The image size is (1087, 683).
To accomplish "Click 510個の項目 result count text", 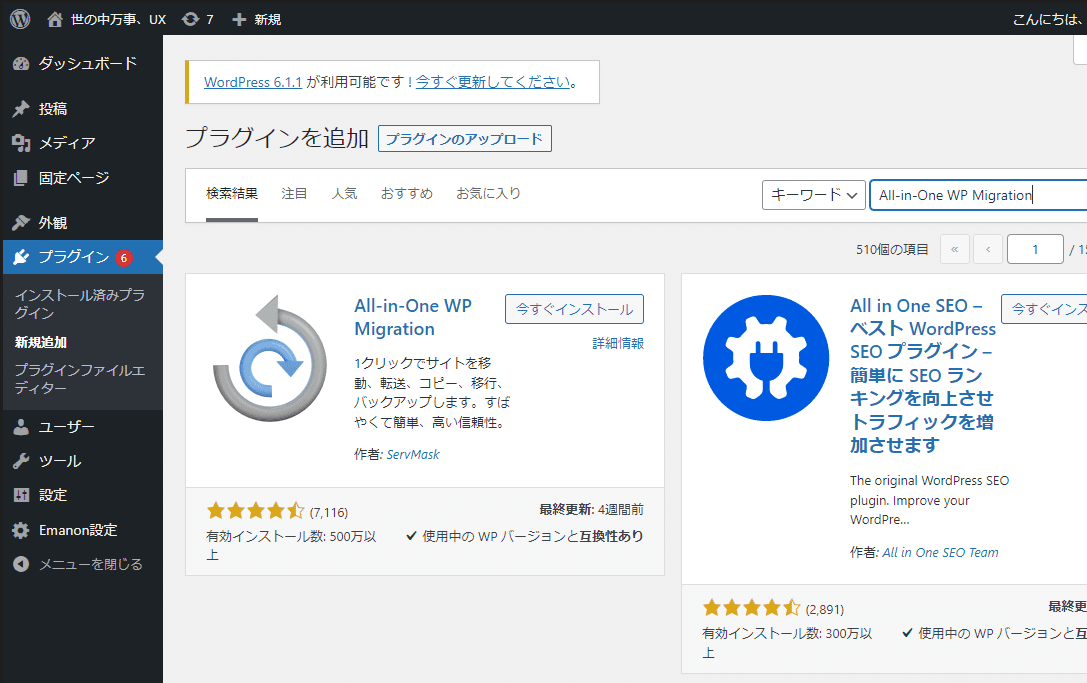I will [x=892, y=250].
